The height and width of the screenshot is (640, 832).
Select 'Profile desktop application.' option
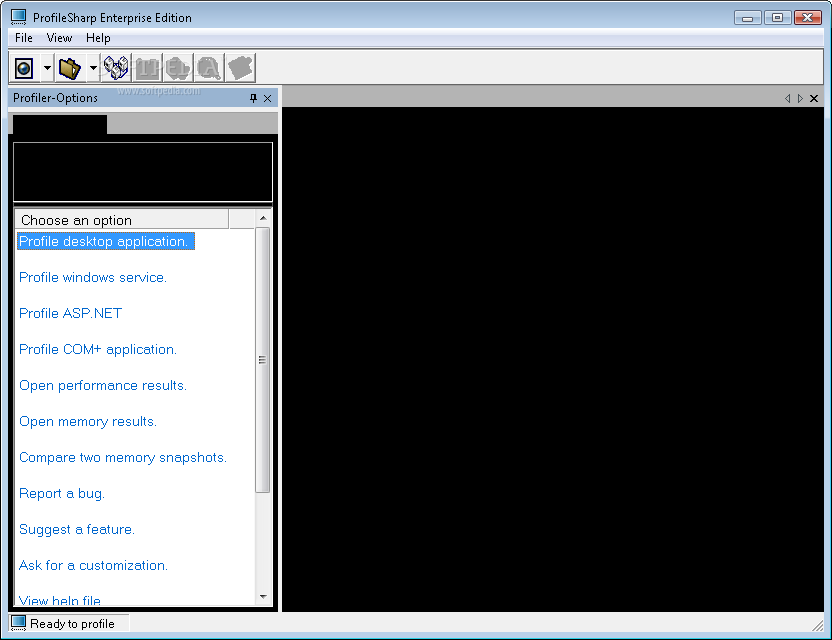[106, 241]
